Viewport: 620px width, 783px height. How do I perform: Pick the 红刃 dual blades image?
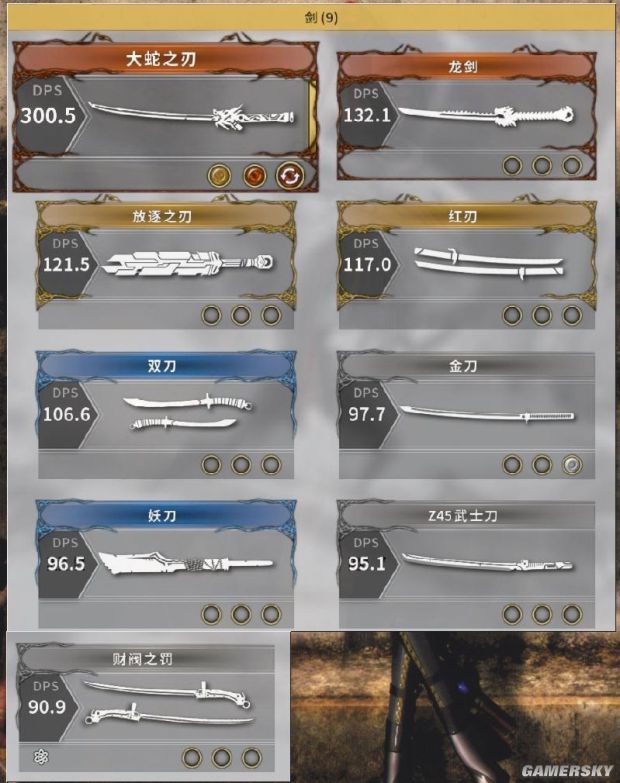[489, 263]
